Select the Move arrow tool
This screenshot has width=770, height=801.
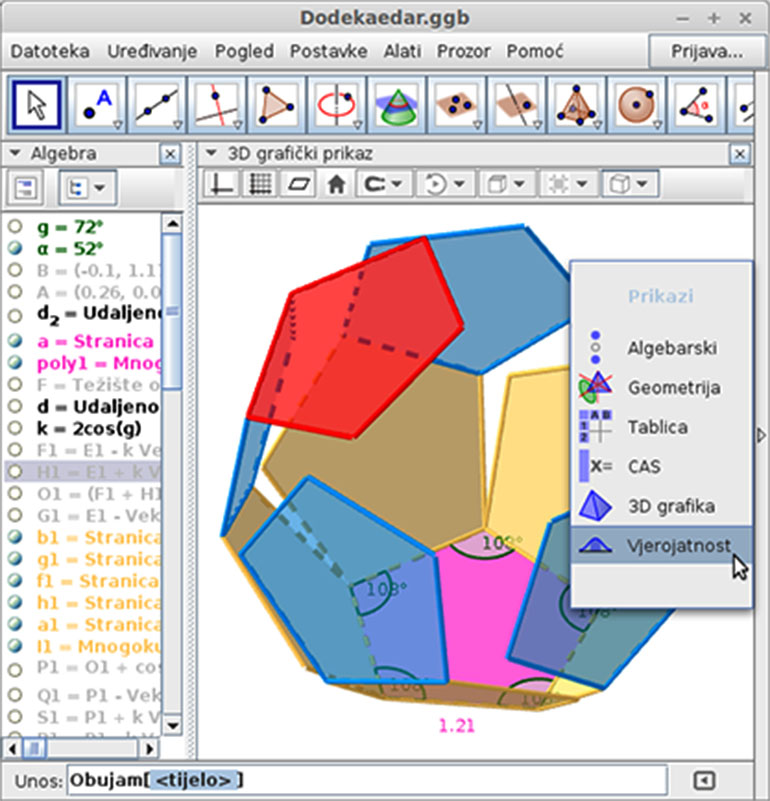tap(36, 105)
